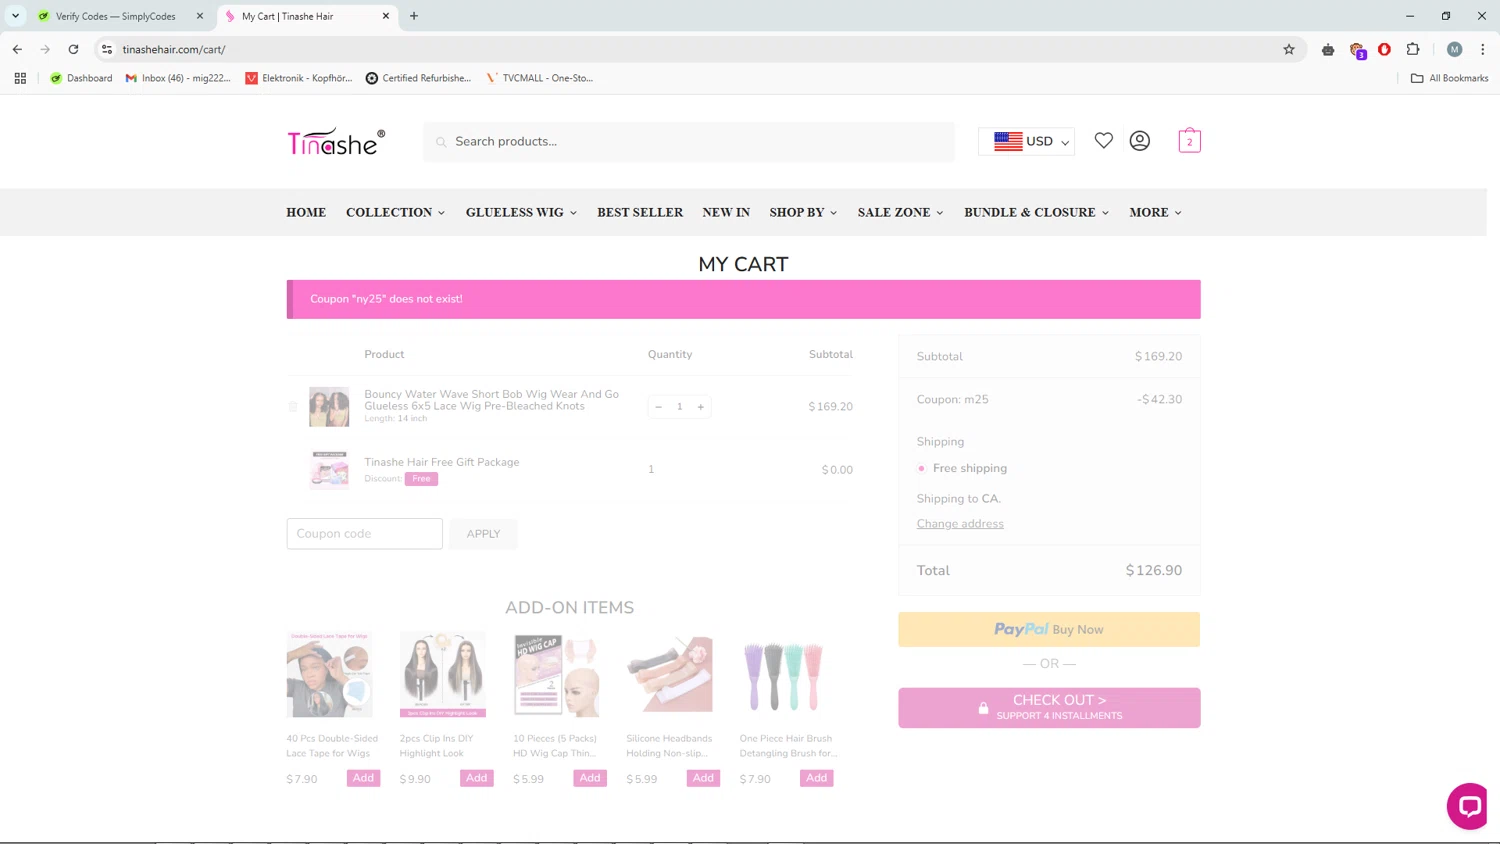Screen dimensions: 1500x844
Task: Open a new browser tab
Action: [x=414, y=16]
